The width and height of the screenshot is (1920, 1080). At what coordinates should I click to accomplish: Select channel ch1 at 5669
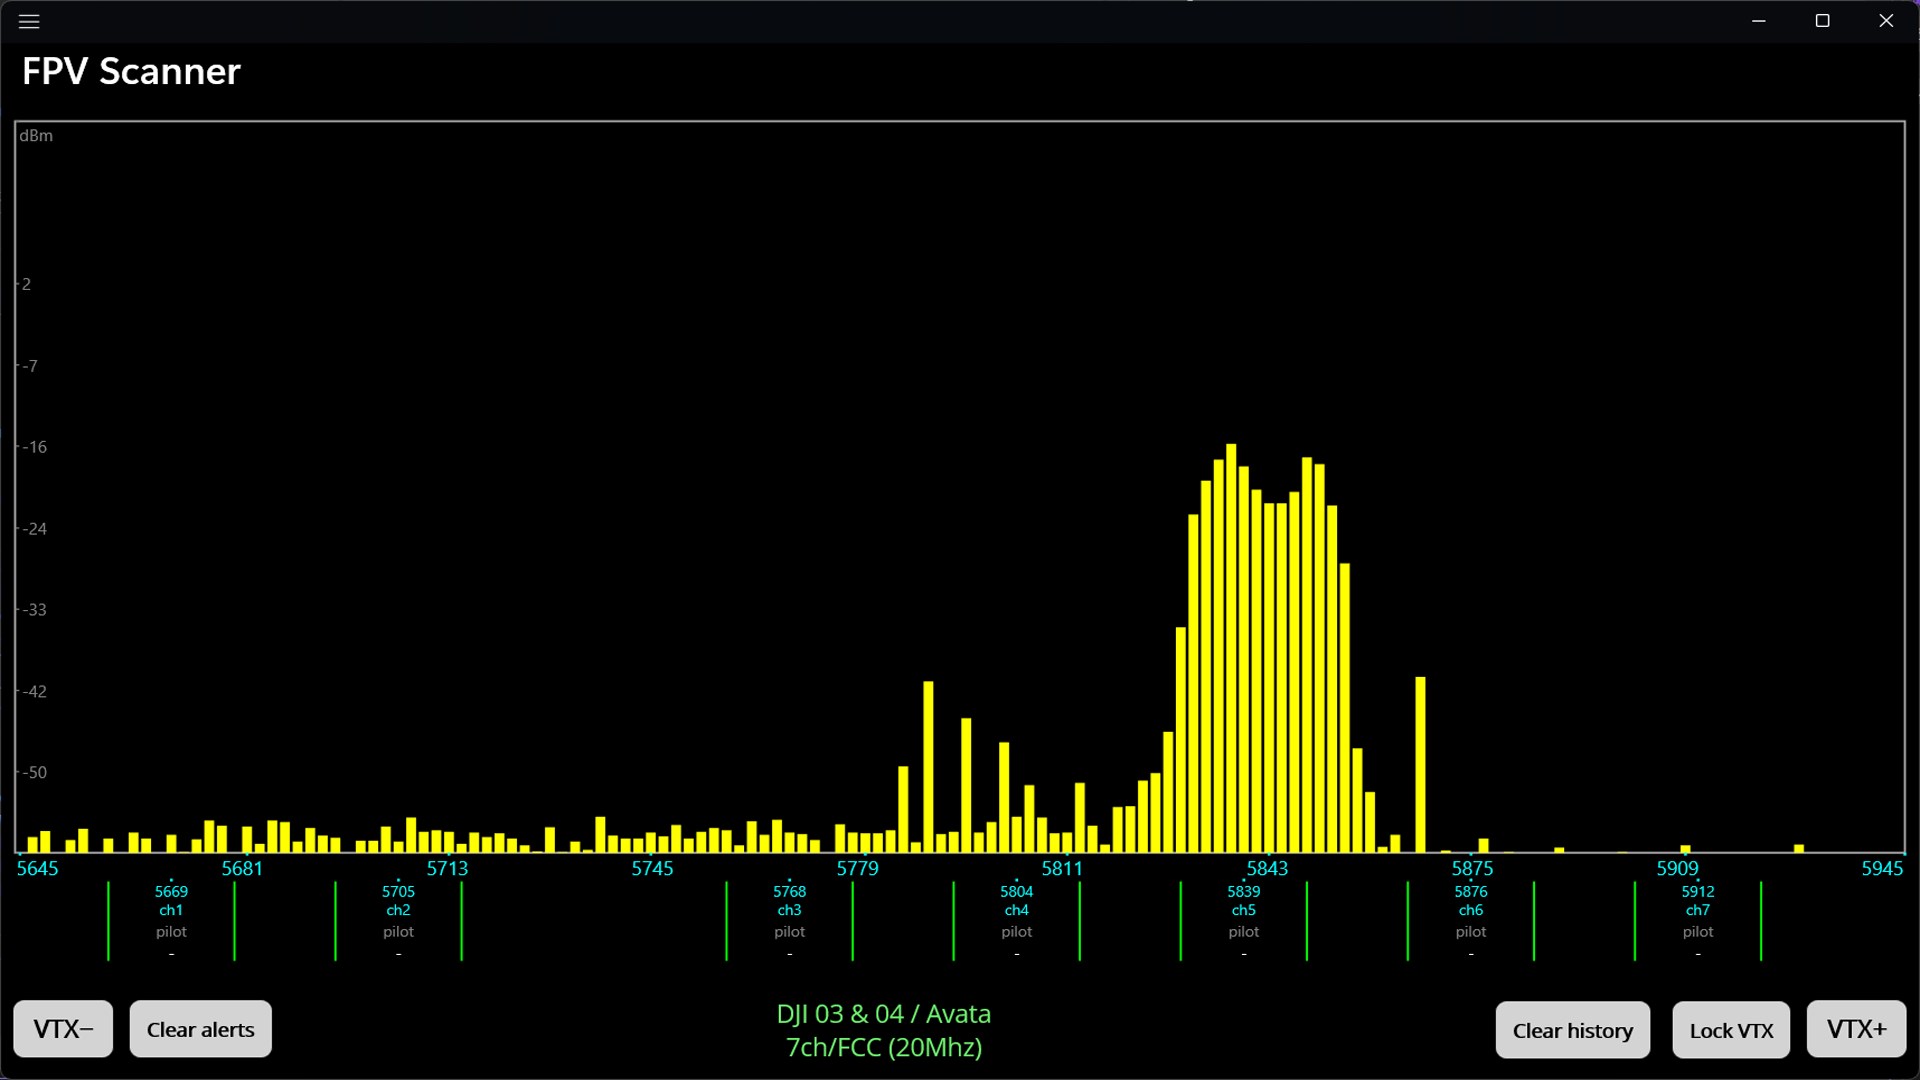point(171,910)
